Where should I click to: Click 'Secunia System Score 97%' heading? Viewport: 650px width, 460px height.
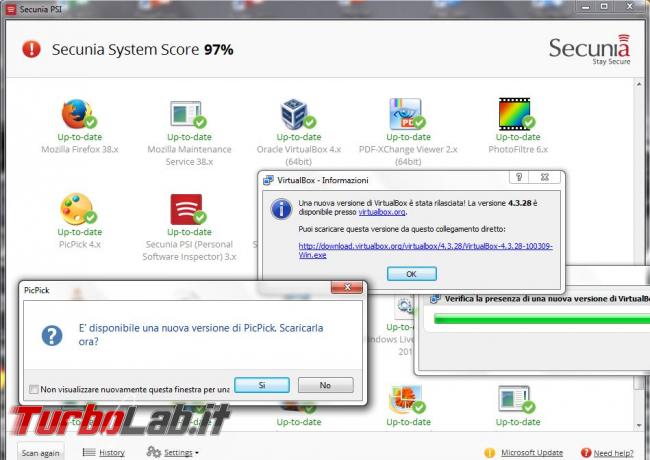pos(142,50)
